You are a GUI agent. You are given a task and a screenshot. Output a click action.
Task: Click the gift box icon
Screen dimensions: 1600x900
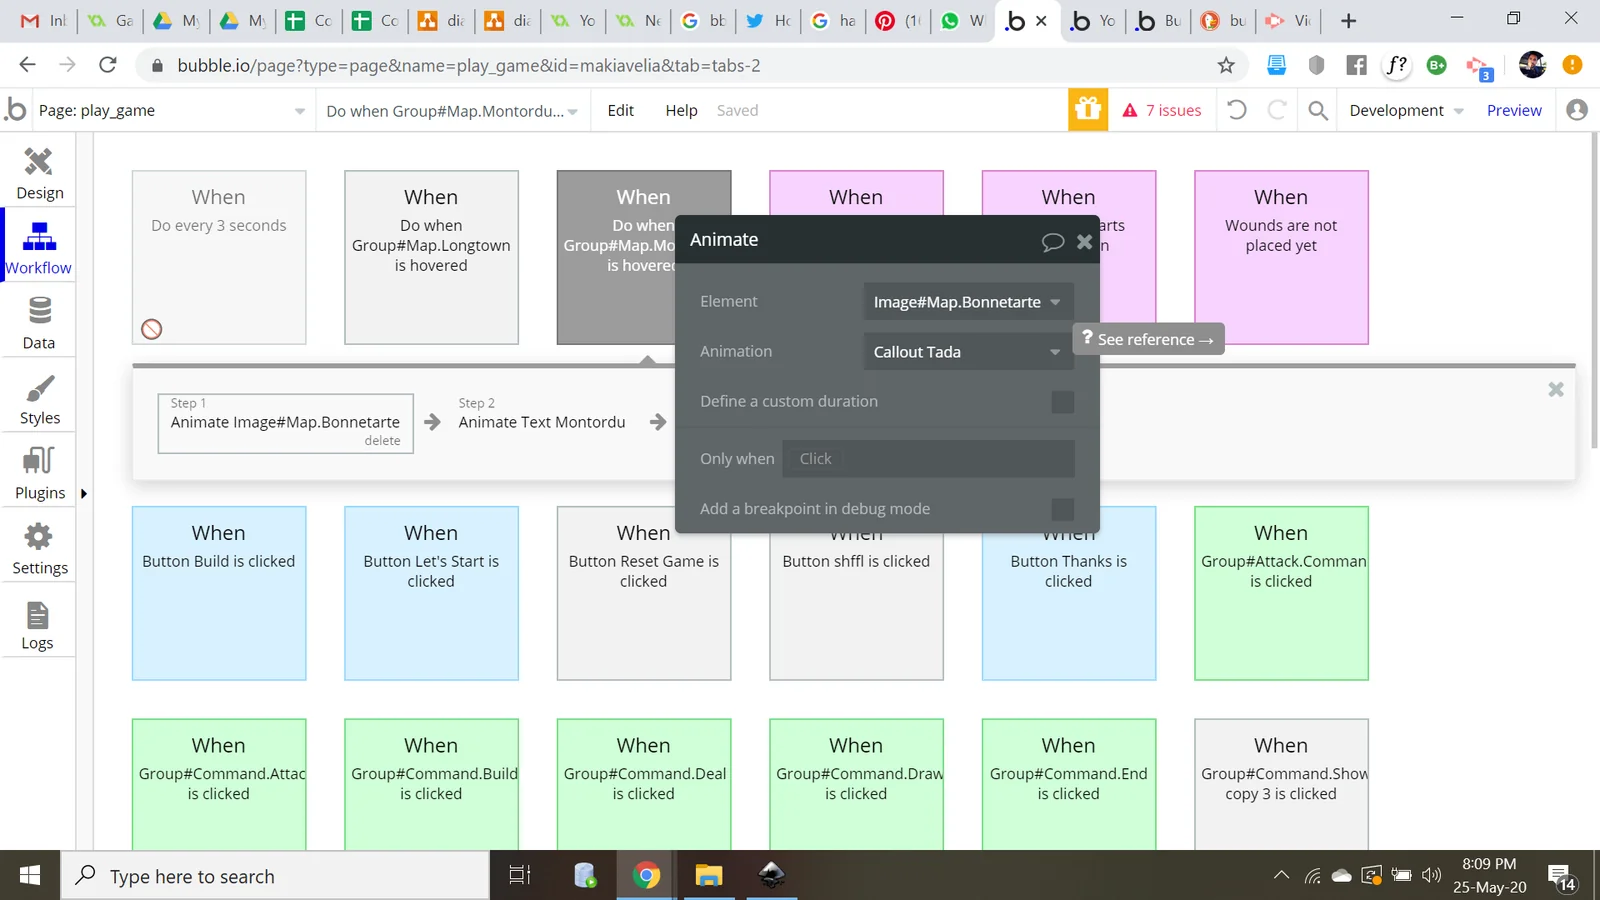1088,110
